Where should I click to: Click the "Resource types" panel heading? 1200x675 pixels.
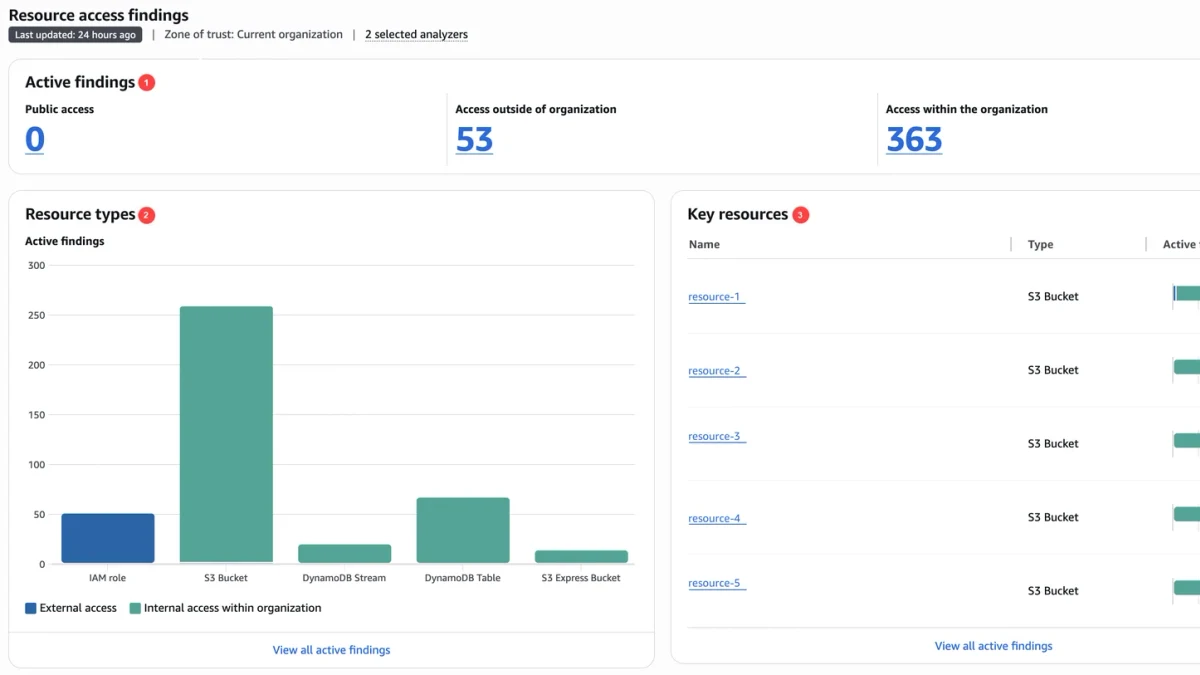pos(80,214)
